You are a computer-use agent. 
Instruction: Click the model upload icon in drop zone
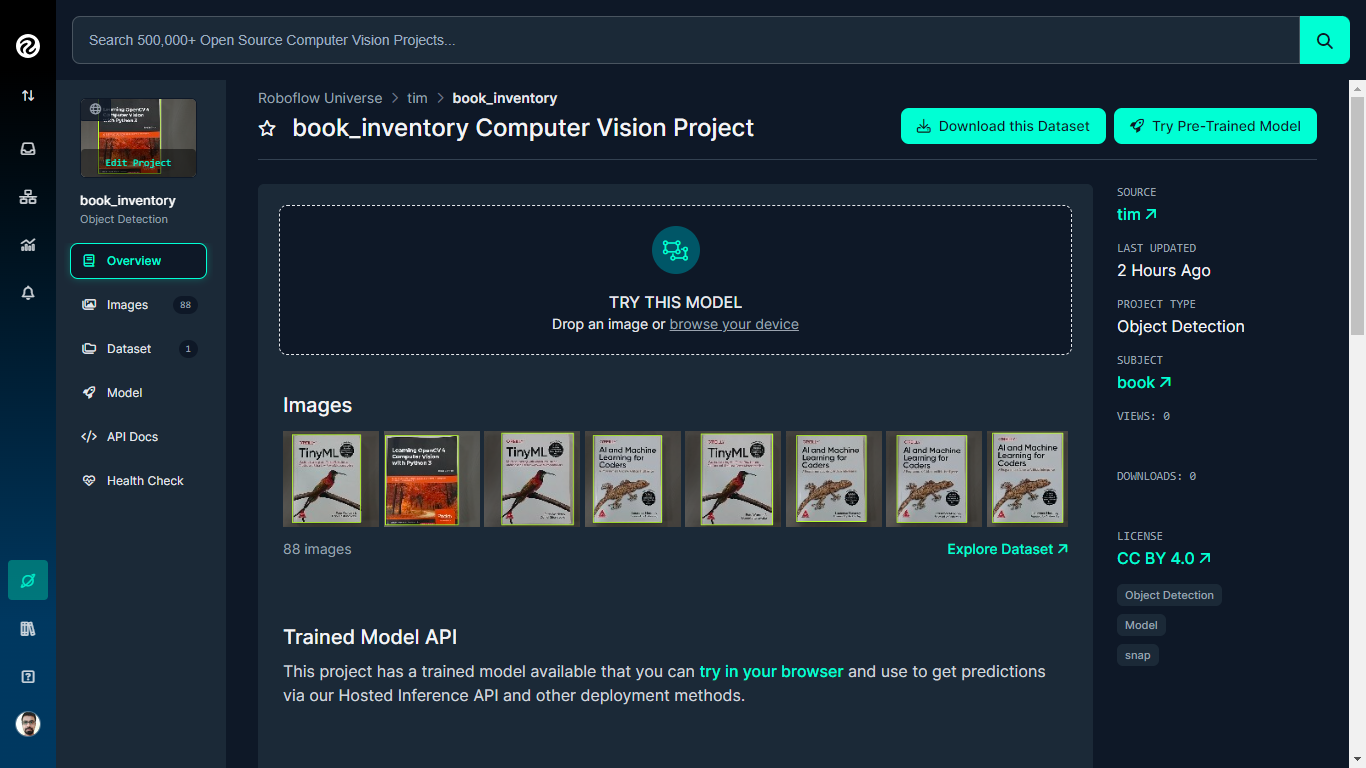click(675, 250)
